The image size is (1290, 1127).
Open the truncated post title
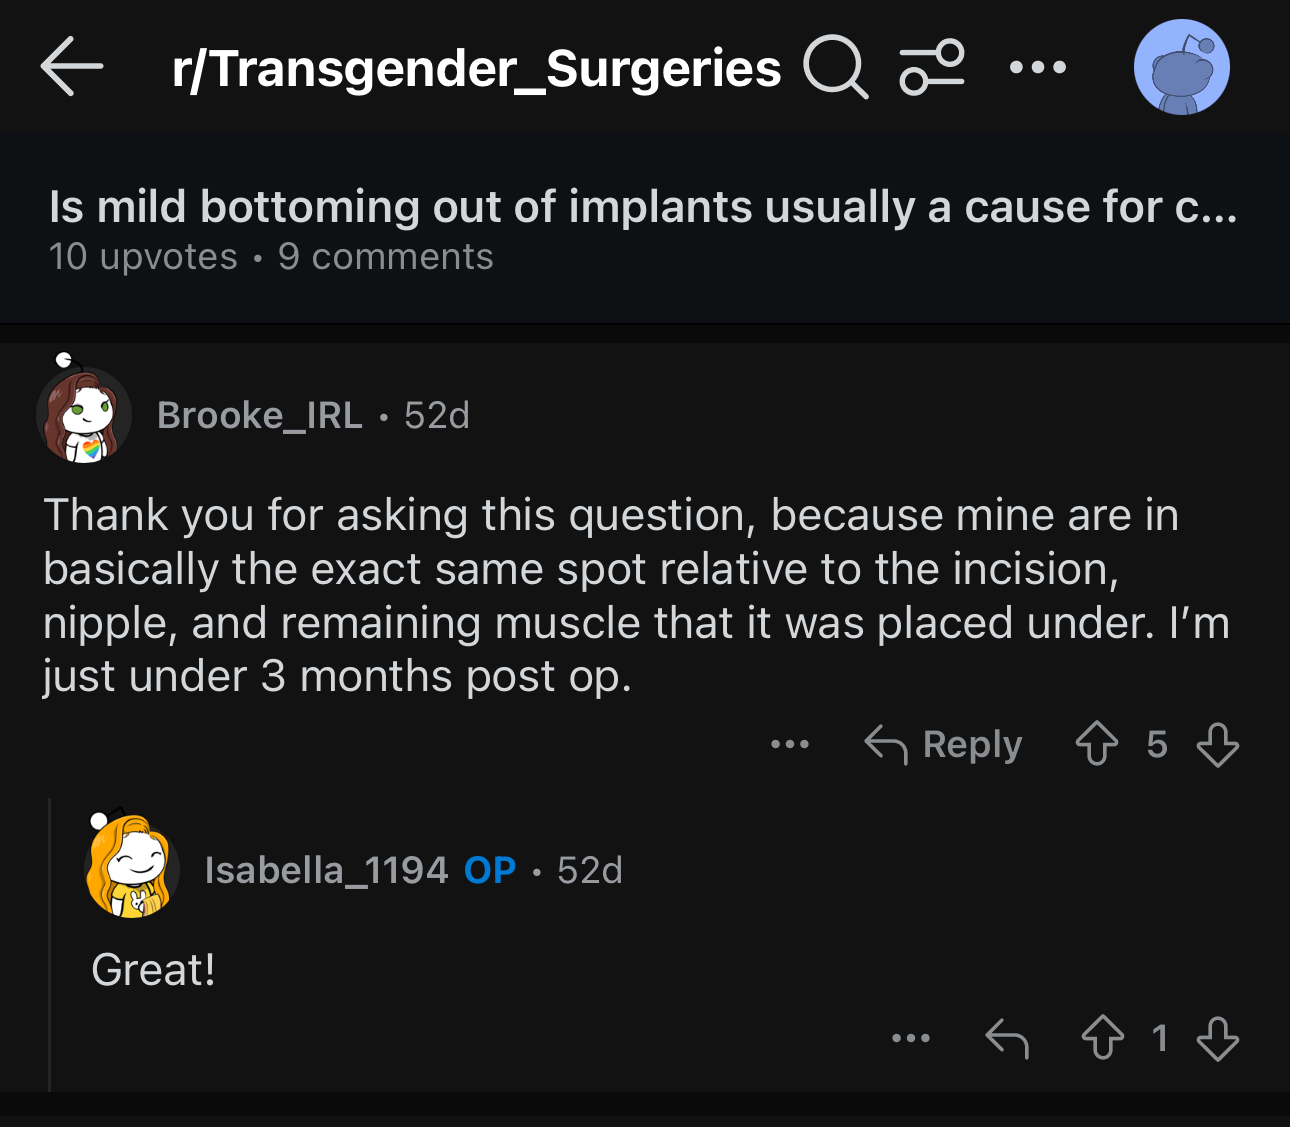point(643,207)
